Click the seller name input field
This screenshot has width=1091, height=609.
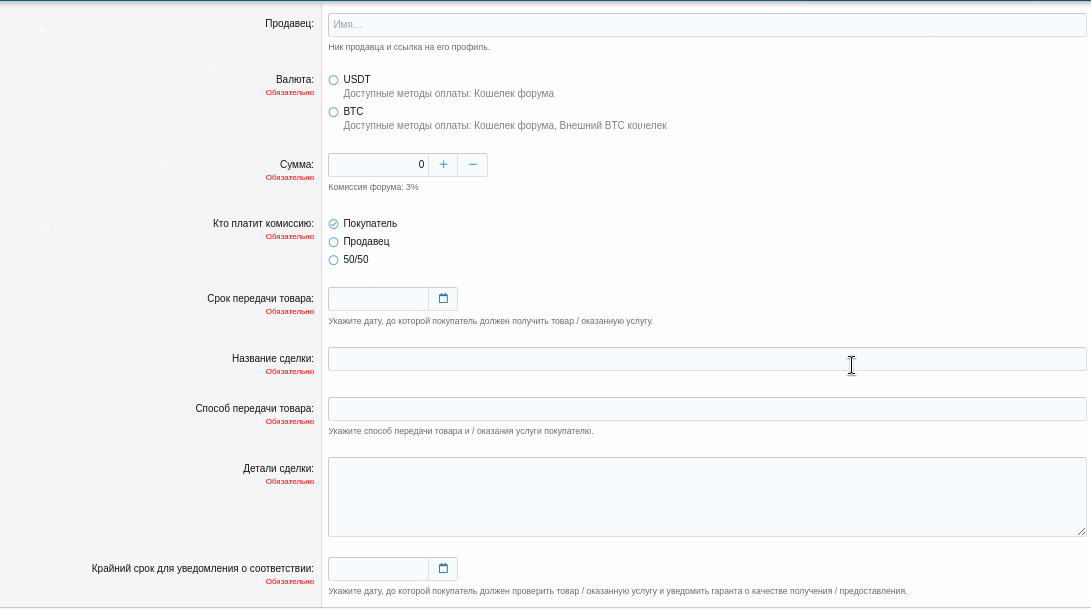click(706, 25)
